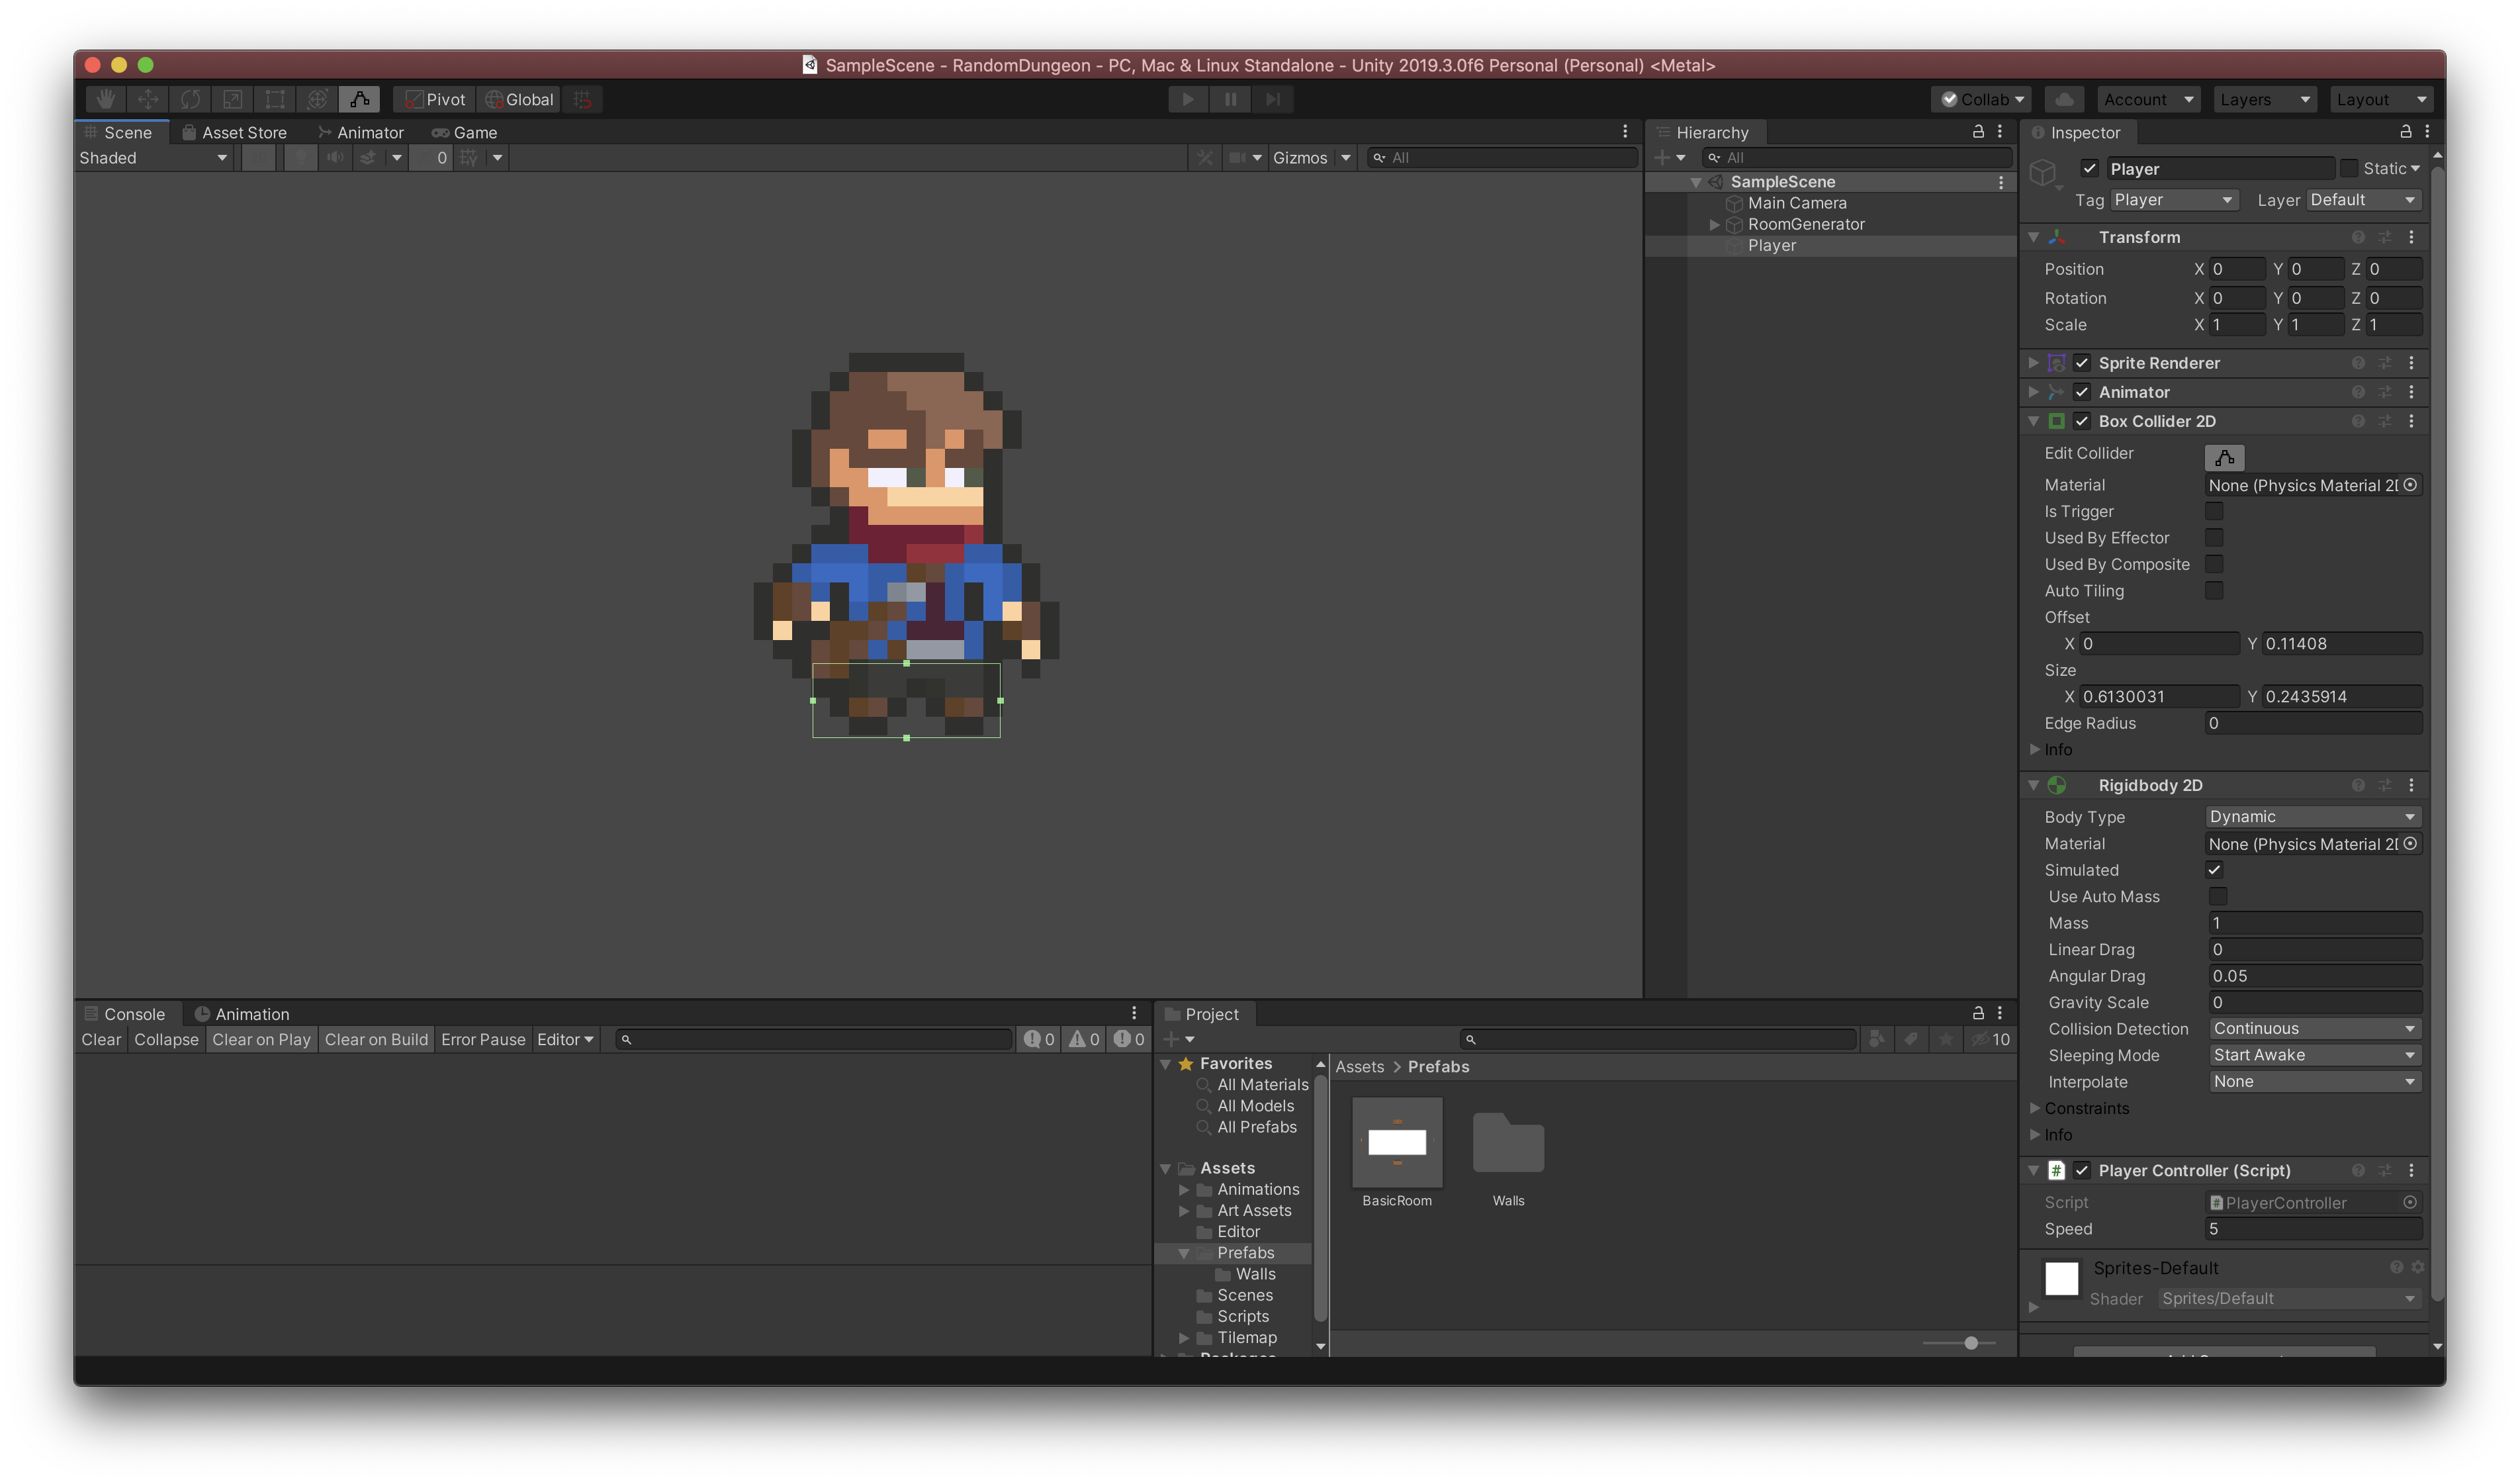Click the Play button
Viewport: 2520px width, 1484px height.
pos(1188,99)
